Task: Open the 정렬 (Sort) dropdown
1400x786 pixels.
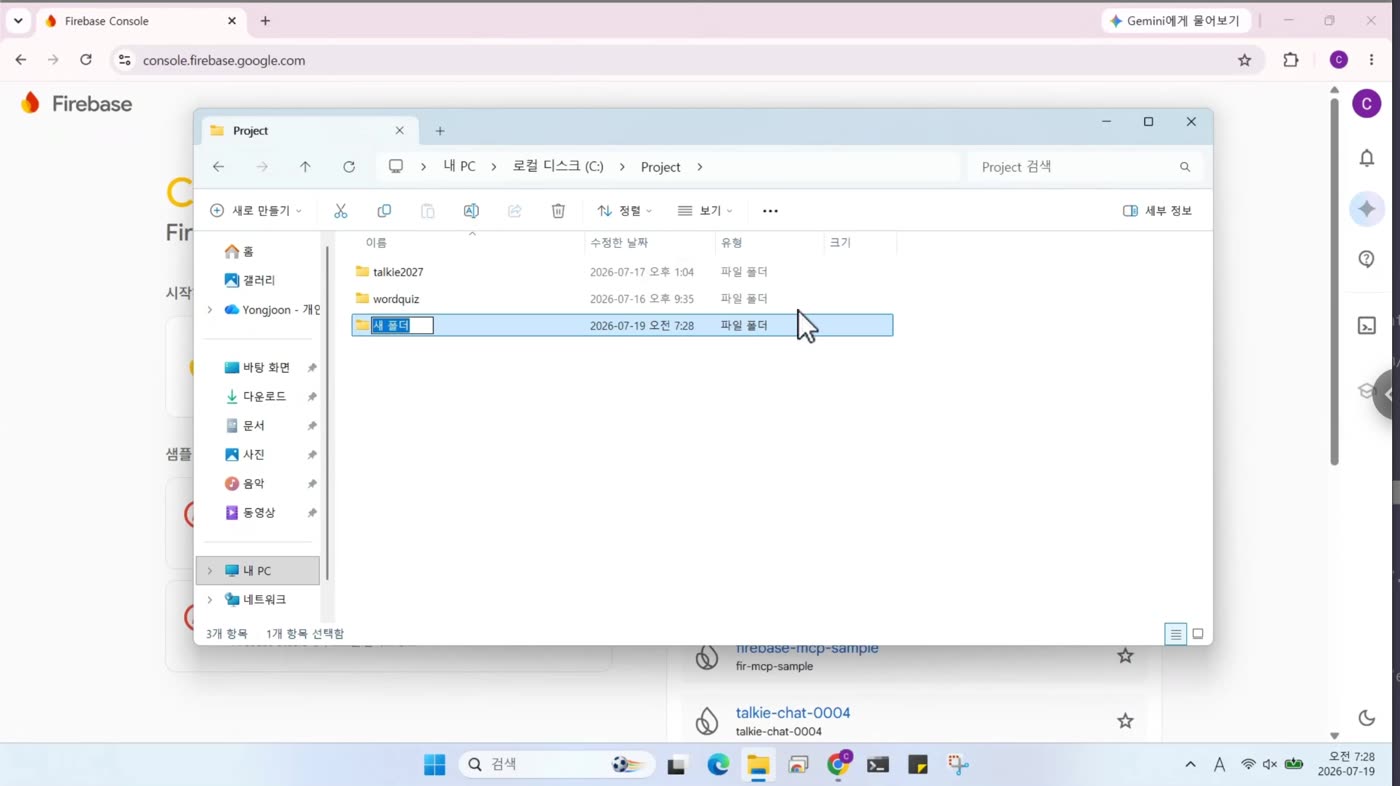Action: click(625, 211)
